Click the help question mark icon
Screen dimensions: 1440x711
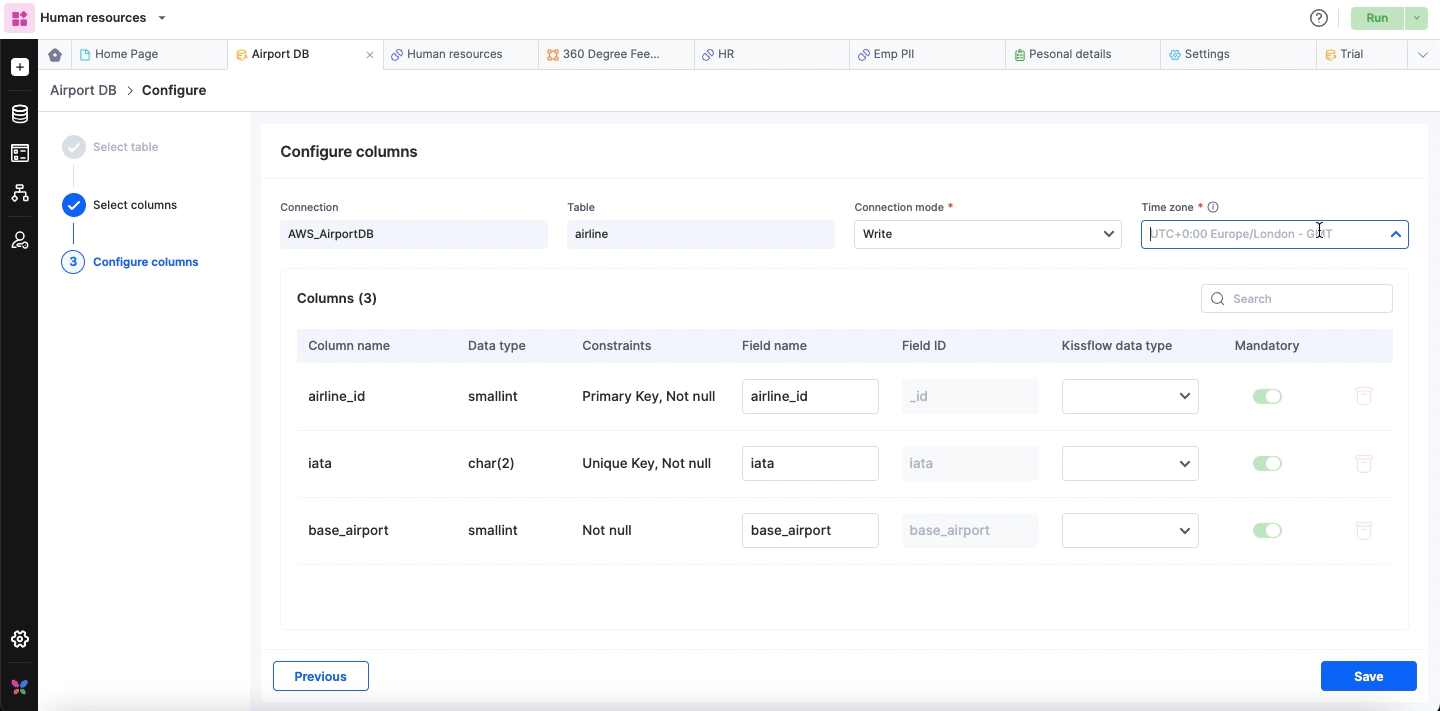click(1318, 18)
